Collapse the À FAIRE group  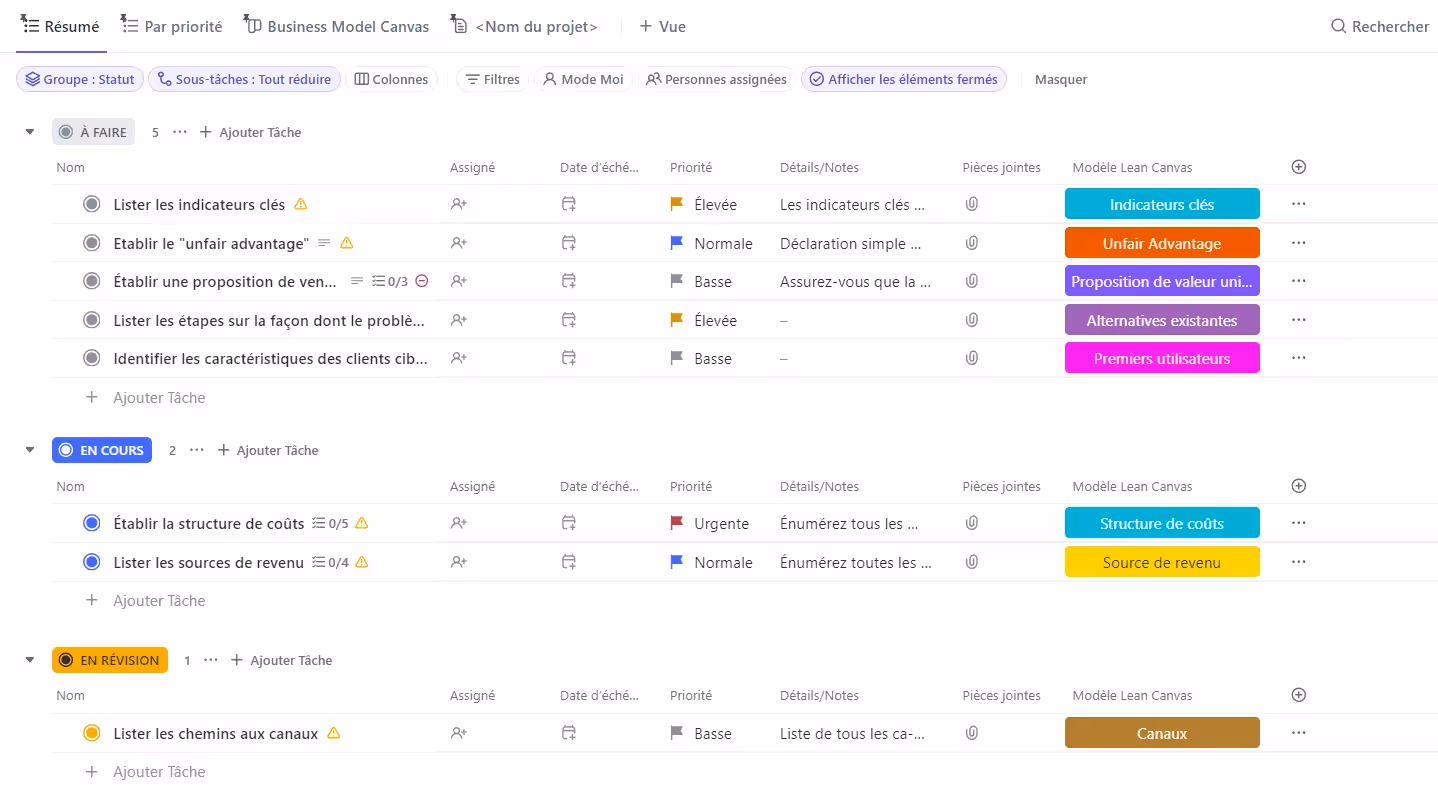[x=30, y=132]
